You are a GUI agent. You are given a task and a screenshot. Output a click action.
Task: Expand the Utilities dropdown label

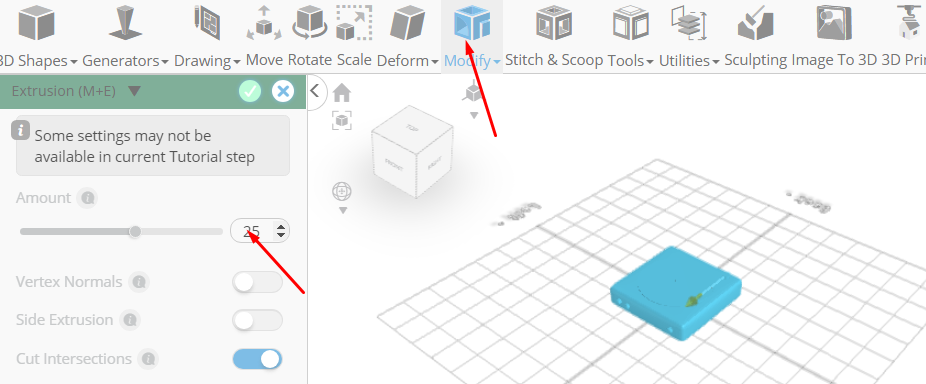coord(689,60)
